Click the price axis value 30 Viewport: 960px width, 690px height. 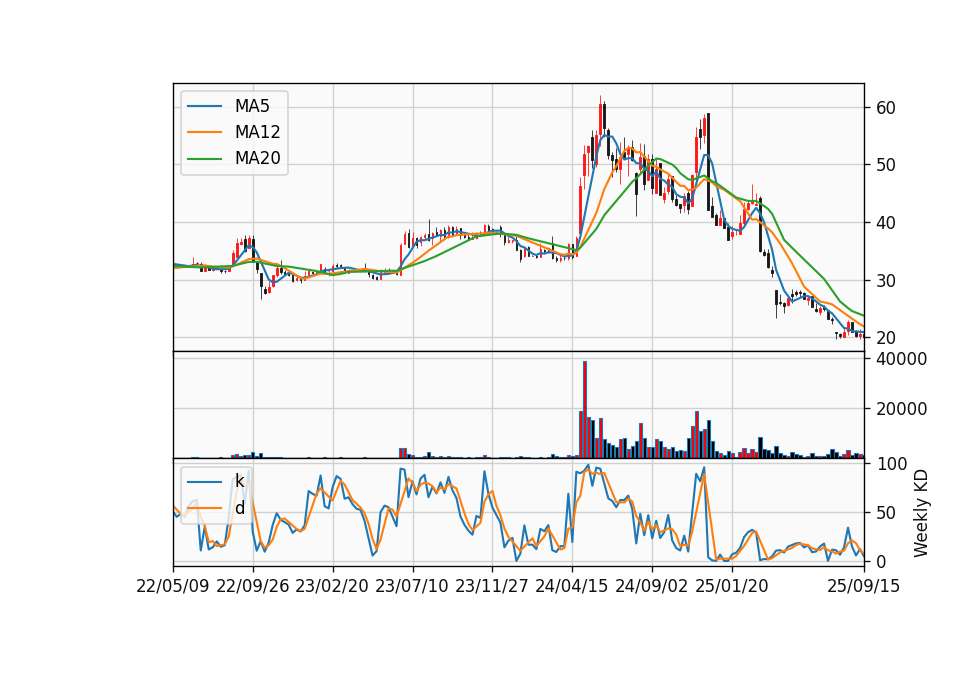[885, 281]
